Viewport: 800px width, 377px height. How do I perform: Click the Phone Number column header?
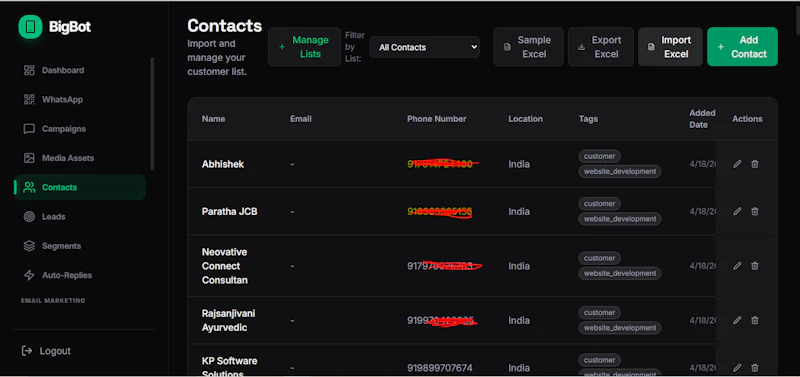(x=437, y=119)
